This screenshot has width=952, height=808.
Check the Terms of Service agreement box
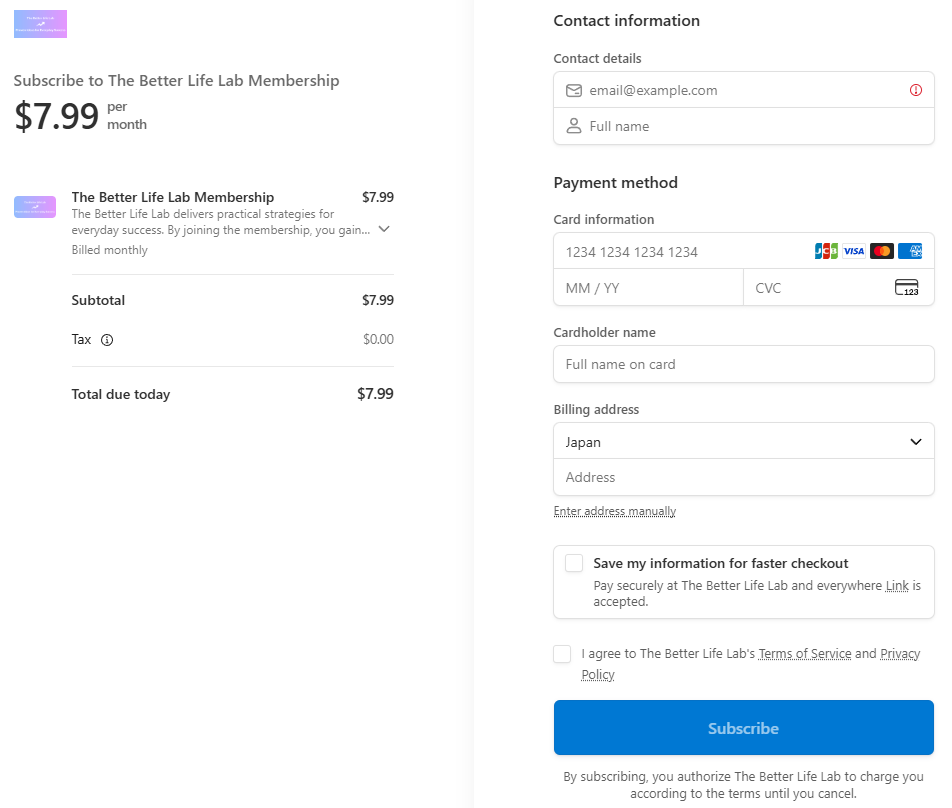point(562,654)
